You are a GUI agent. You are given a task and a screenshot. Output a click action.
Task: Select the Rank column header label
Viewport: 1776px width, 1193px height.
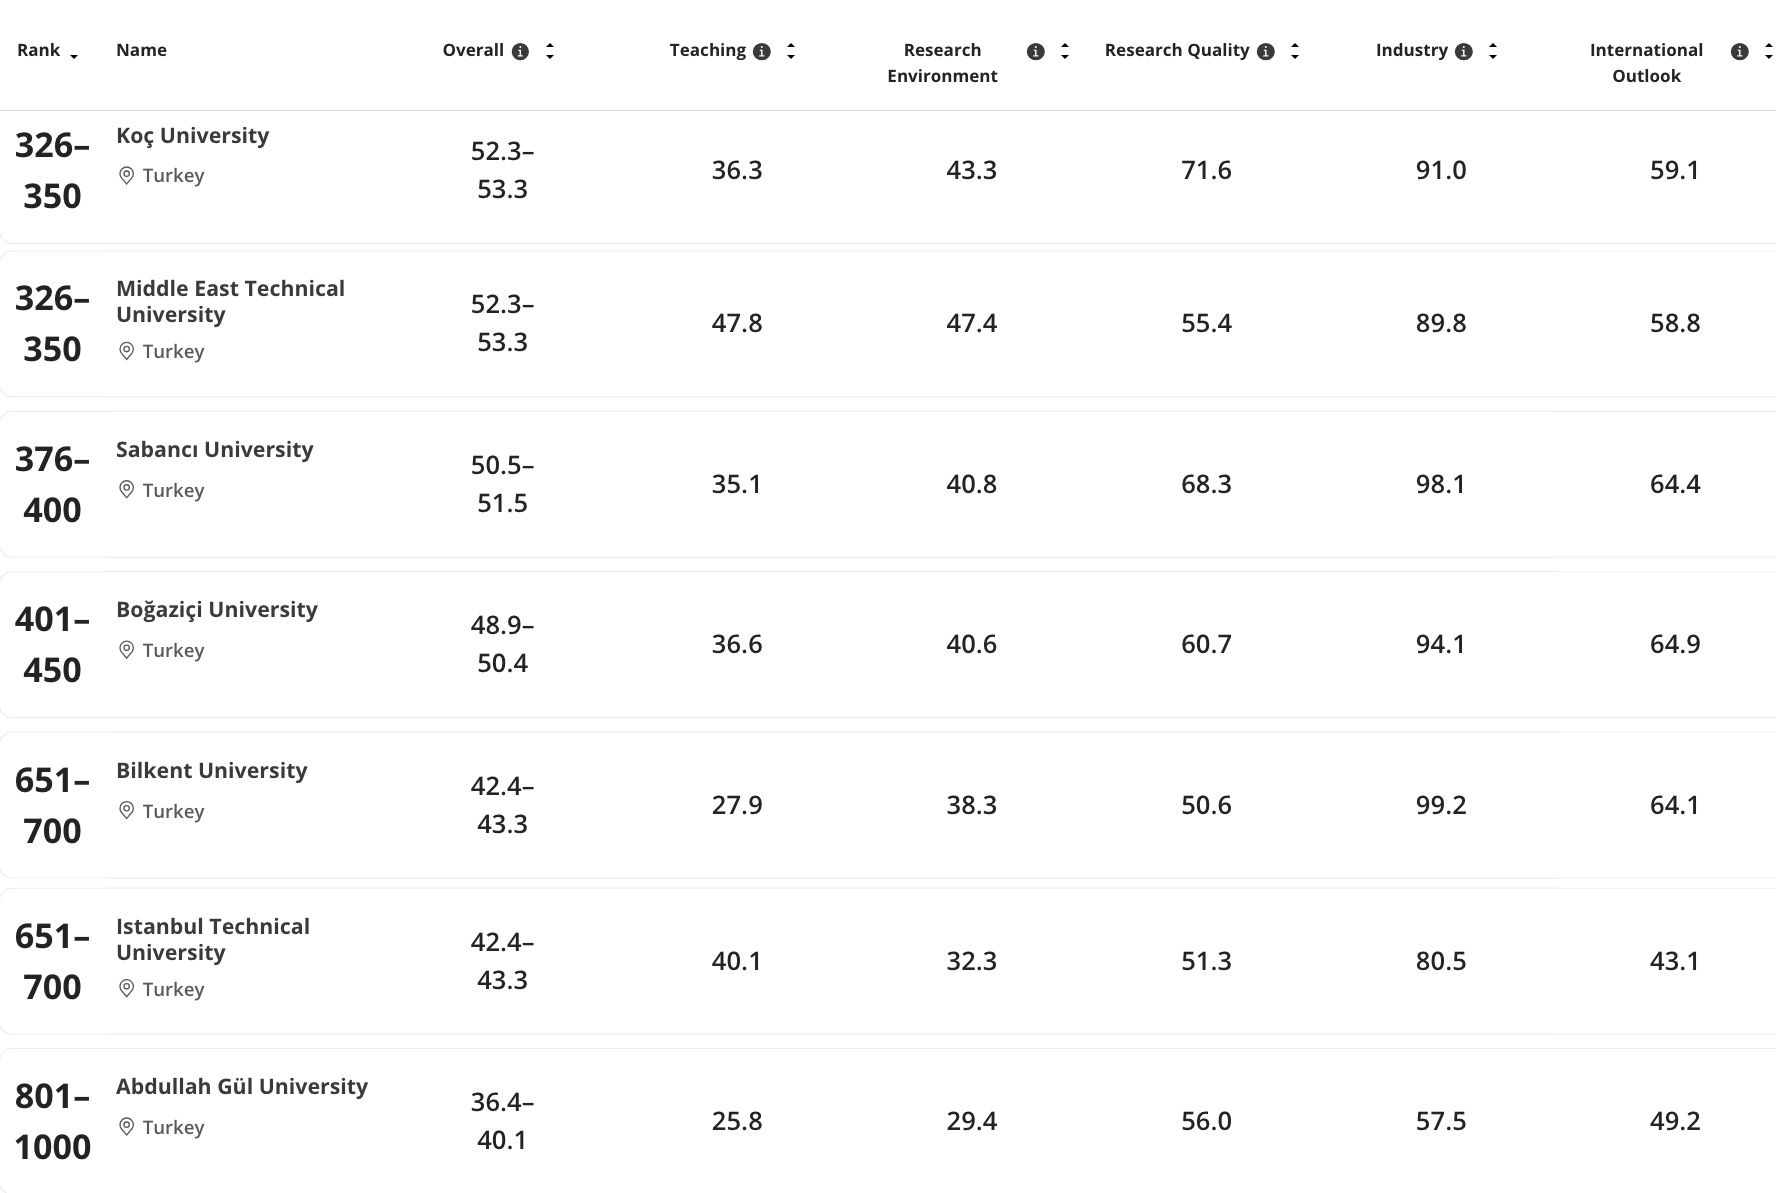pyautogui.click(x=38, y=50)
